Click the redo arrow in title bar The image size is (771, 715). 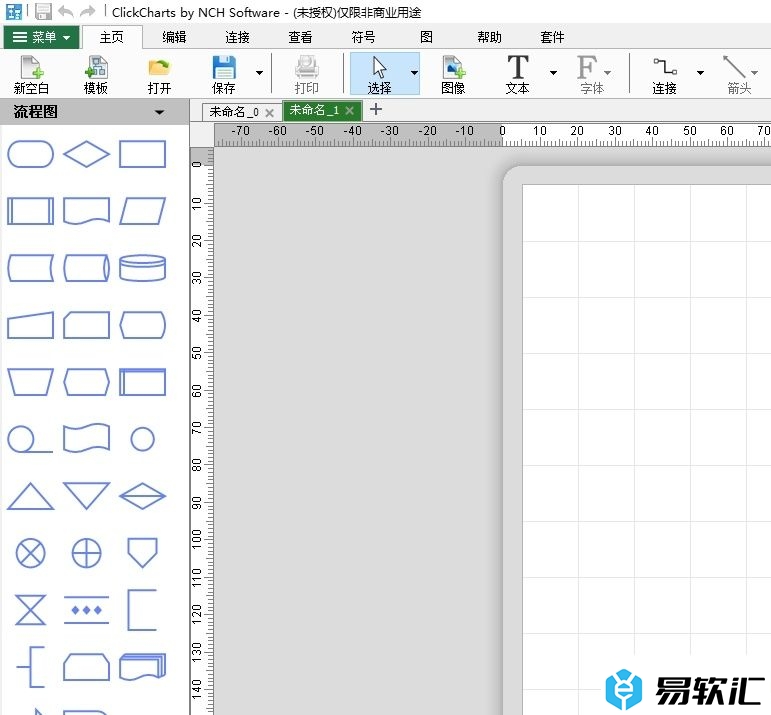coord(88,11)
